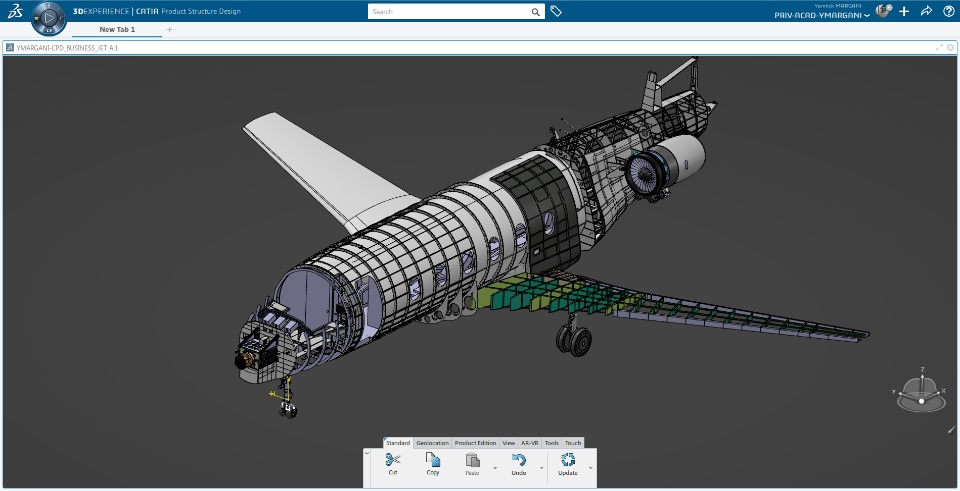The image size is (960, 491).
Task: Close the YMARGANI-CPD_BUSINESS_JET viewer panel
Action: (x=950, y=47)
